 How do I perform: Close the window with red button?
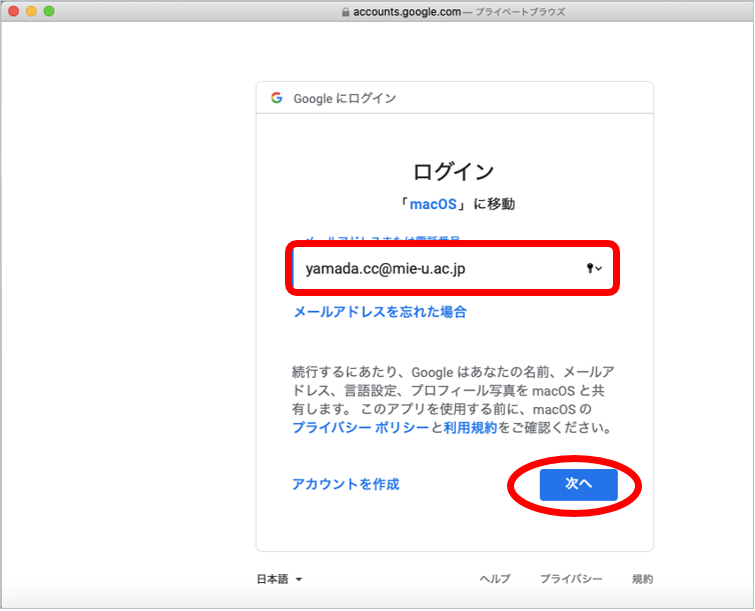[13, 11]
